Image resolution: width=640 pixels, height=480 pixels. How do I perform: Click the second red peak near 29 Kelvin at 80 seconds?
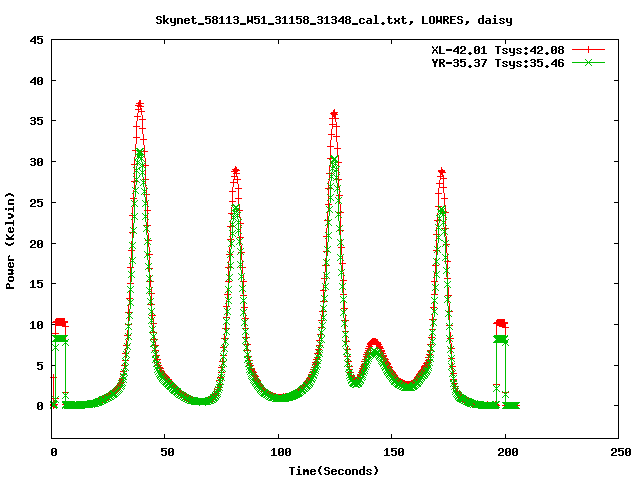[x=235, y=170]
